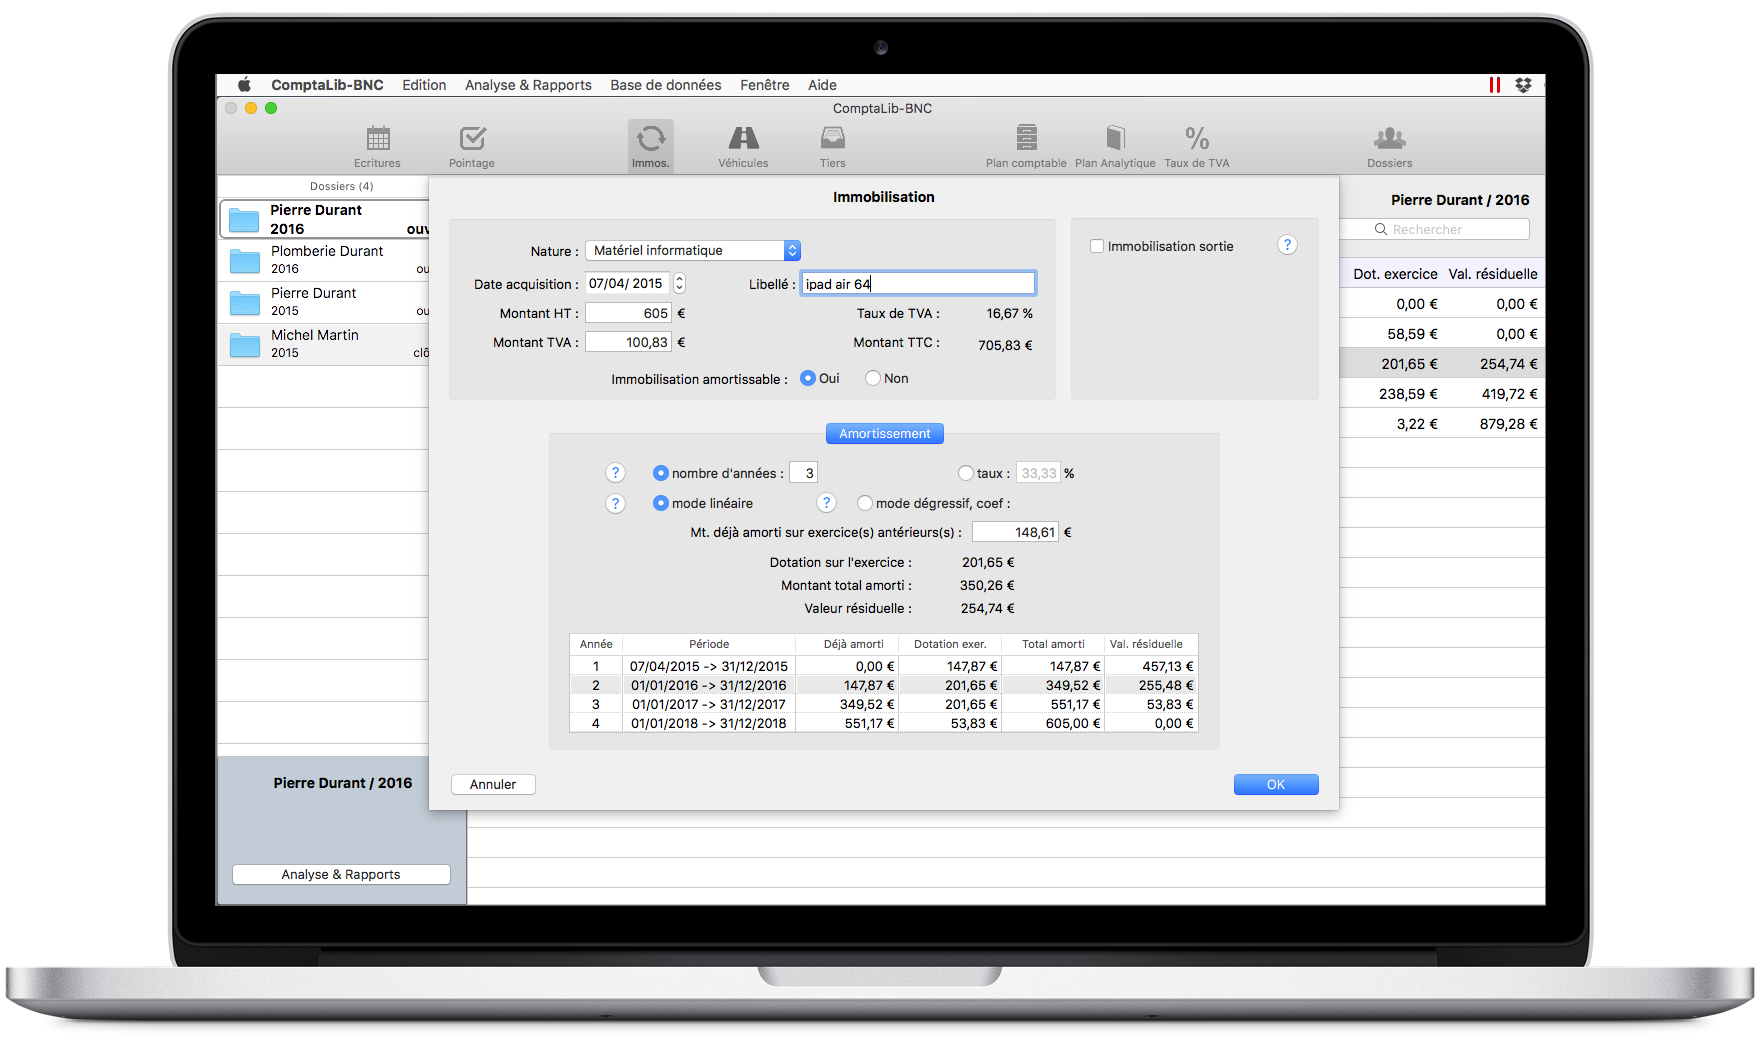
Task: Select background row with 58,59 €
Action: (1442, 334)
